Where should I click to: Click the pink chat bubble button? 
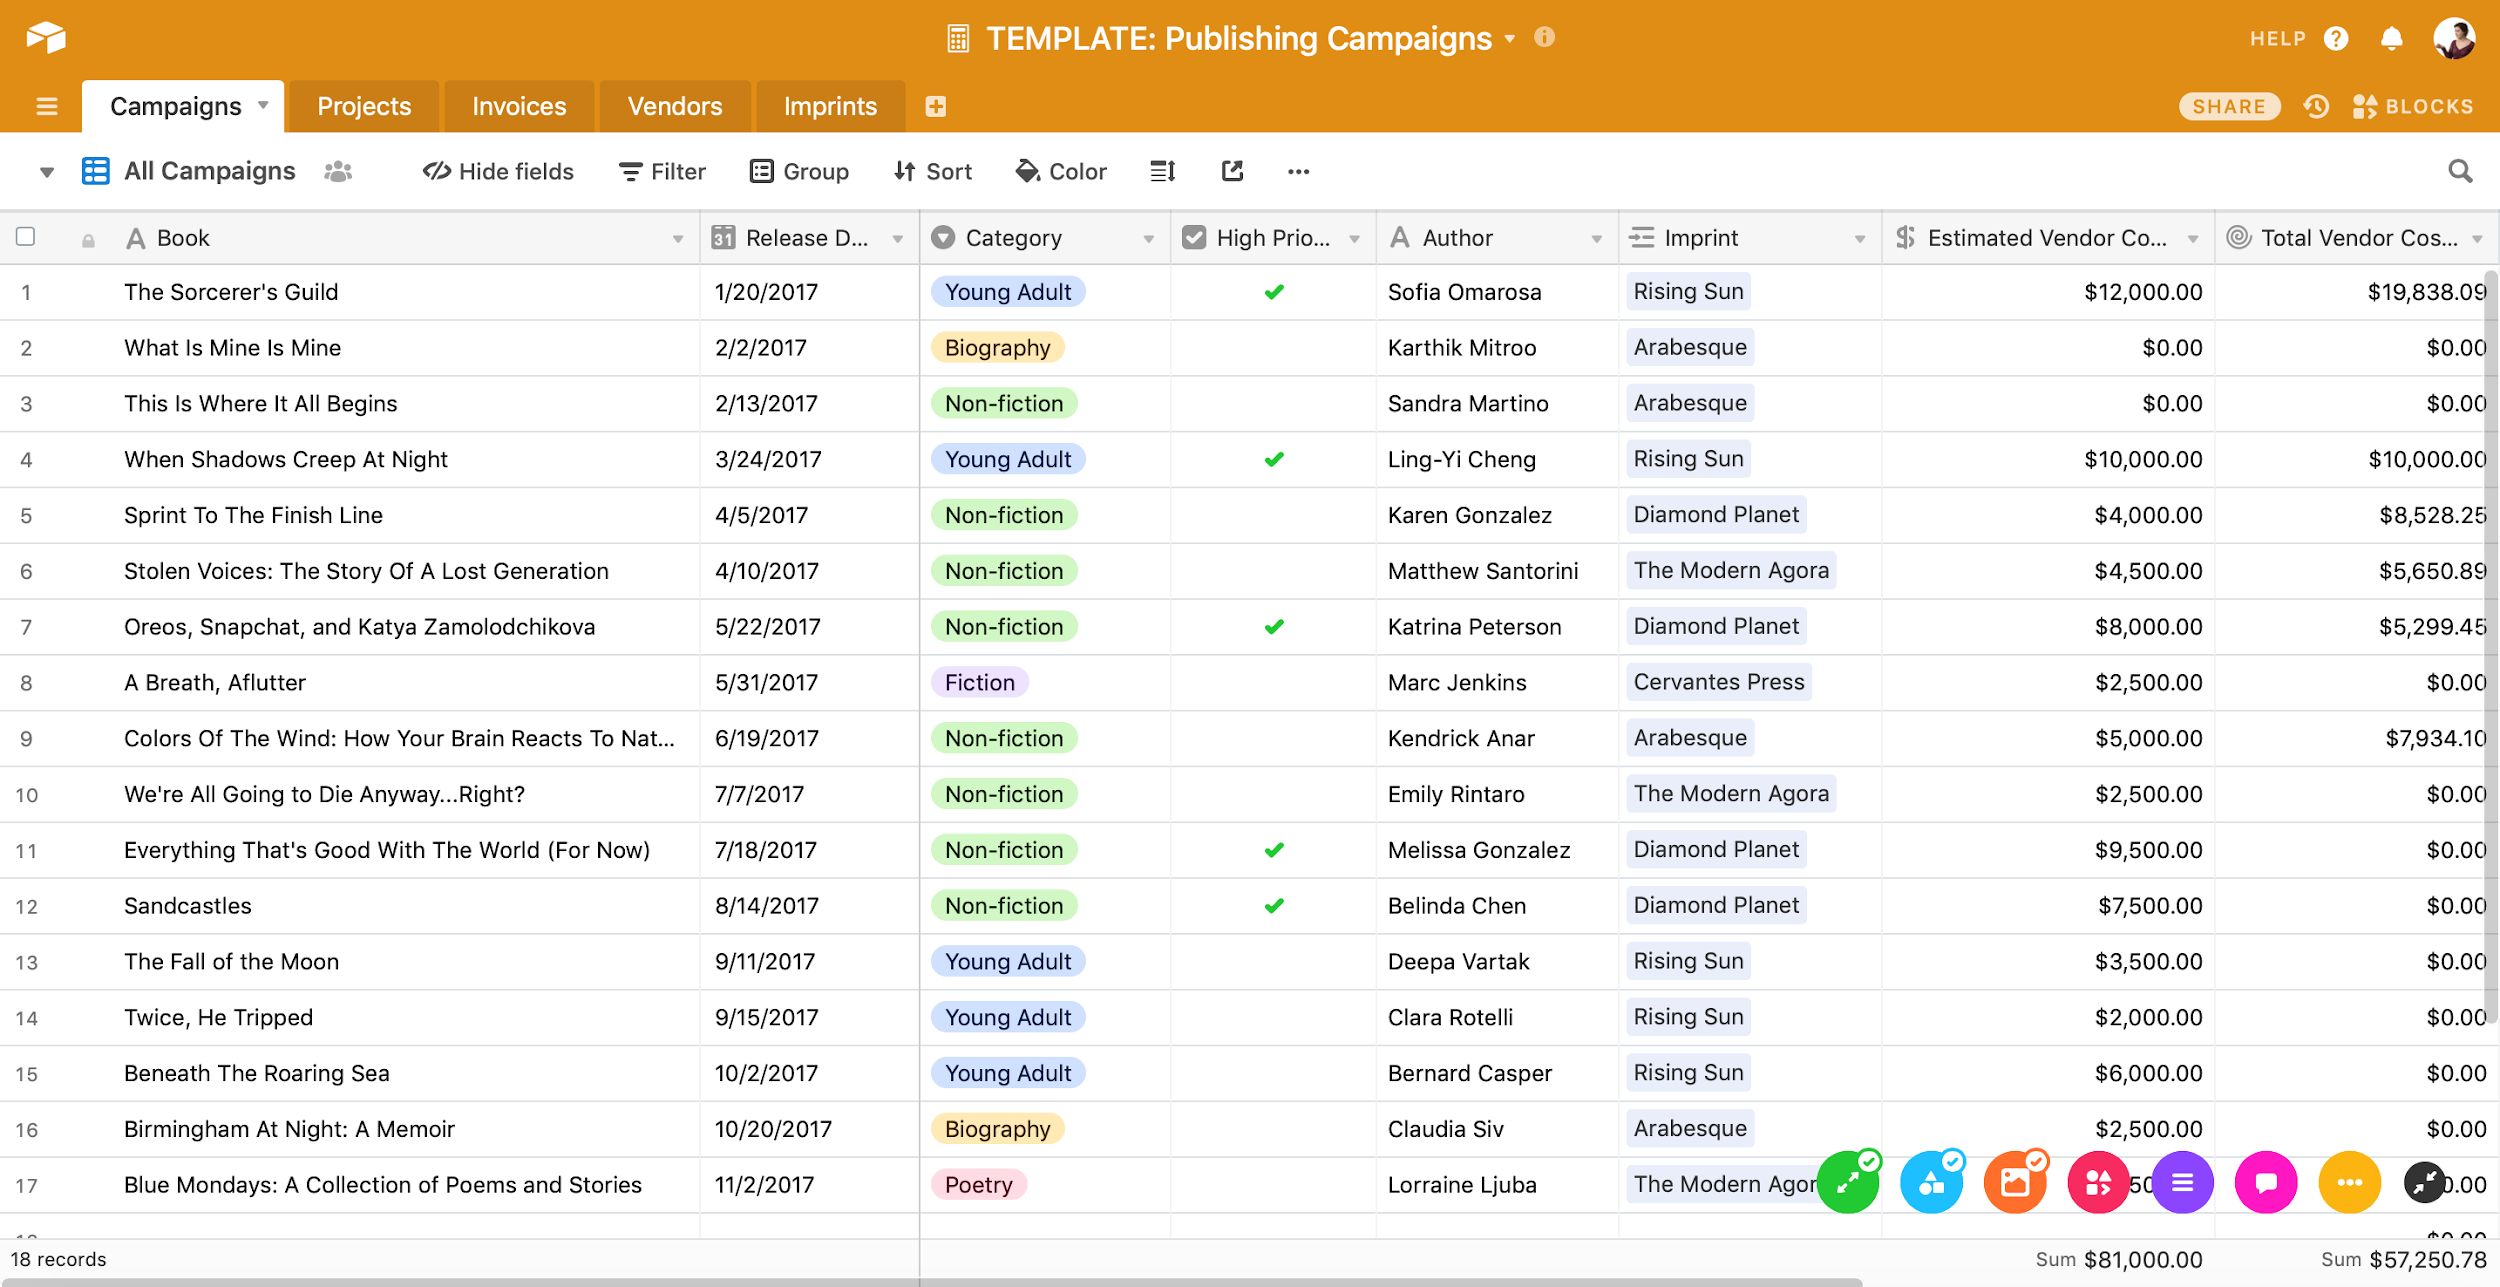[x=2265, y=1183]
